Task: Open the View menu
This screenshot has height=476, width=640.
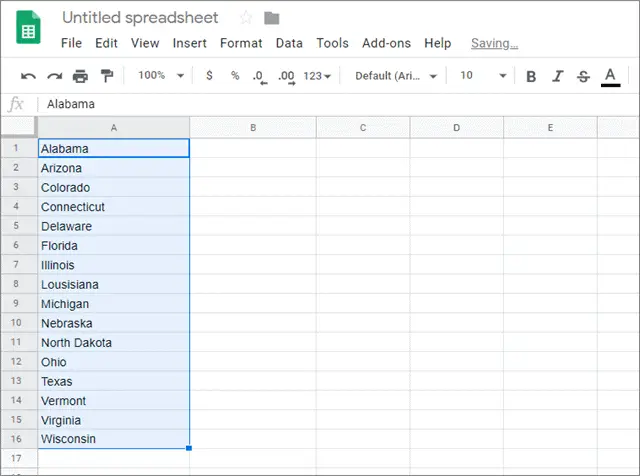Action: (x=145, y=43)
